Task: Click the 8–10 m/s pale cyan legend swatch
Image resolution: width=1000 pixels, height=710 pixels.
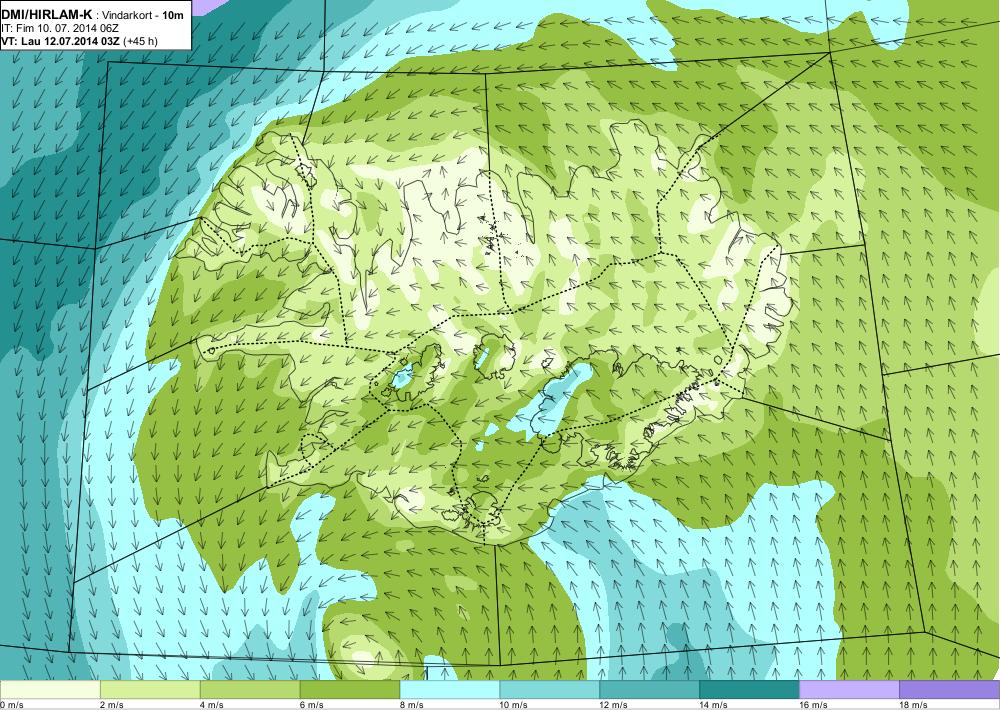Action: pyautogui.click(x=450, y=690)
